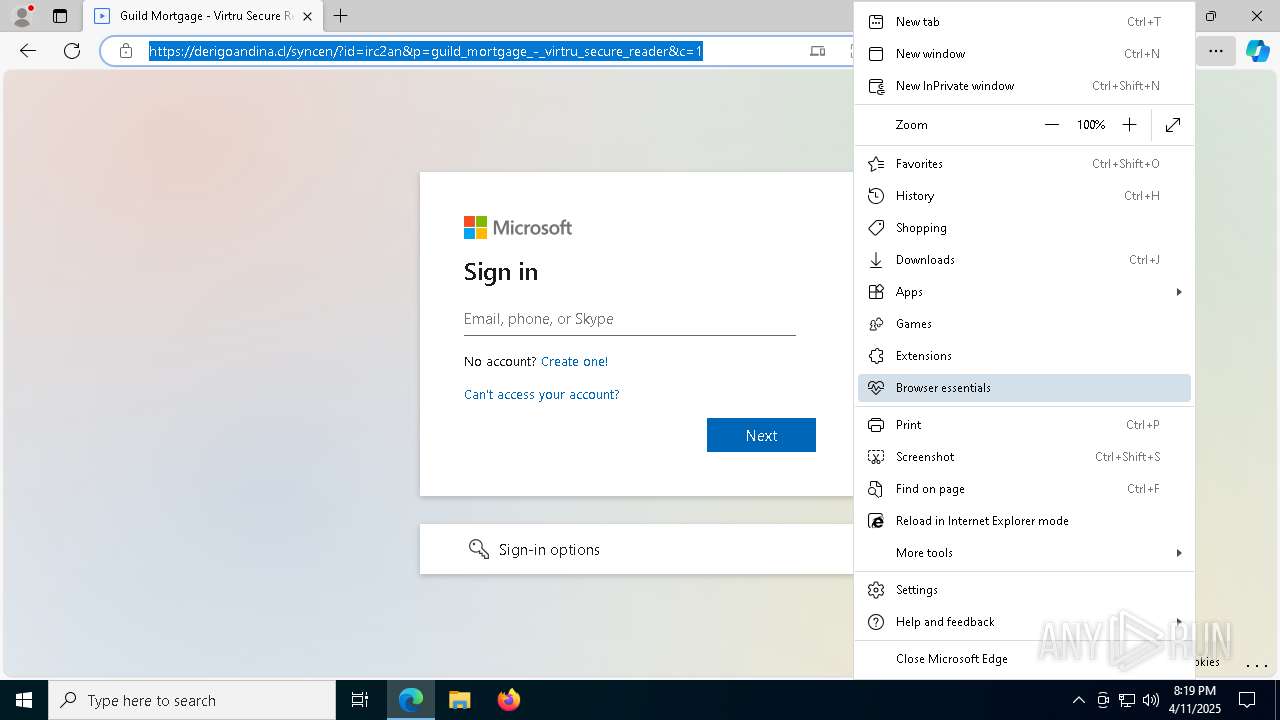Choose Find on page
The width and height of the screenshot is (1280, 720).
coord(1024,489)
